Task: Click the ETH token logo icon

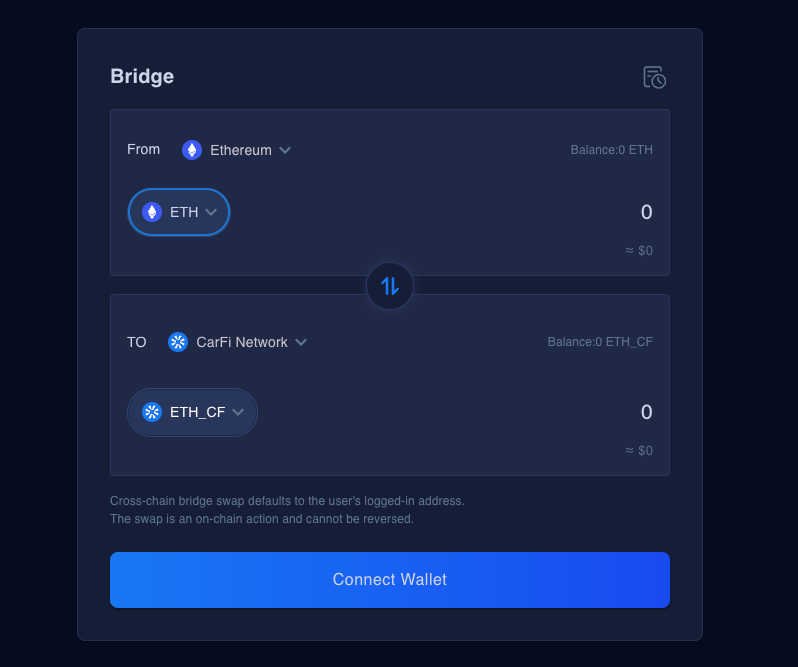Action: (x=152, y=212)
